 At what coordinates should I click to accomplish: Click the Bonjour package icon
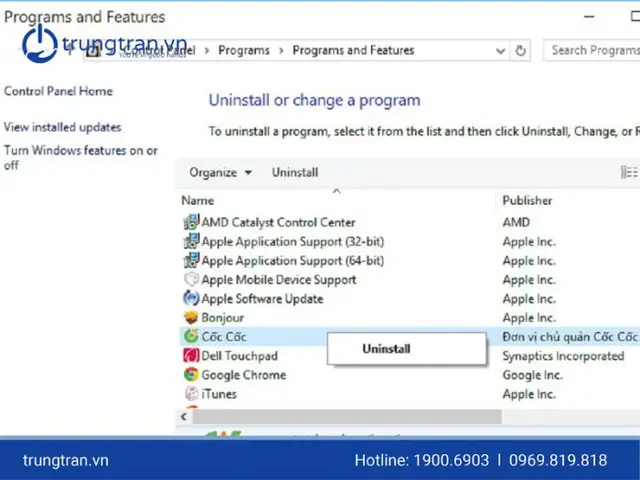pyautogui.click(x=191, y=318)
